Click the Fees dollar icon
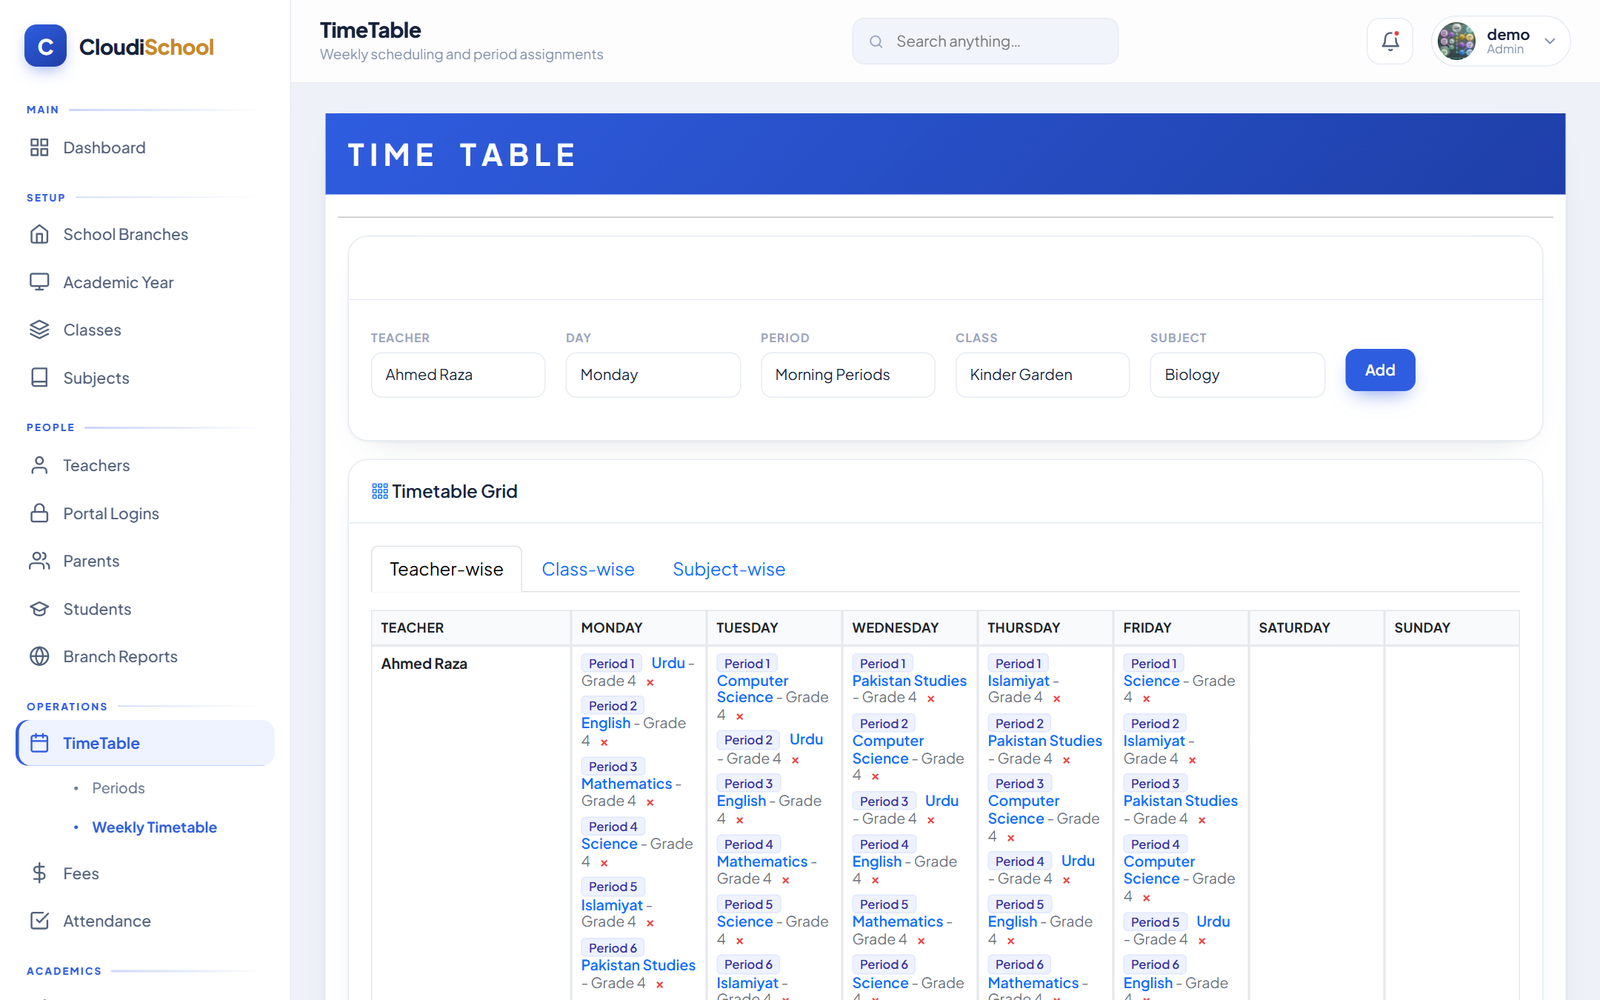This screenshot has height=1000, width=1600. click(x=39, y=873)
